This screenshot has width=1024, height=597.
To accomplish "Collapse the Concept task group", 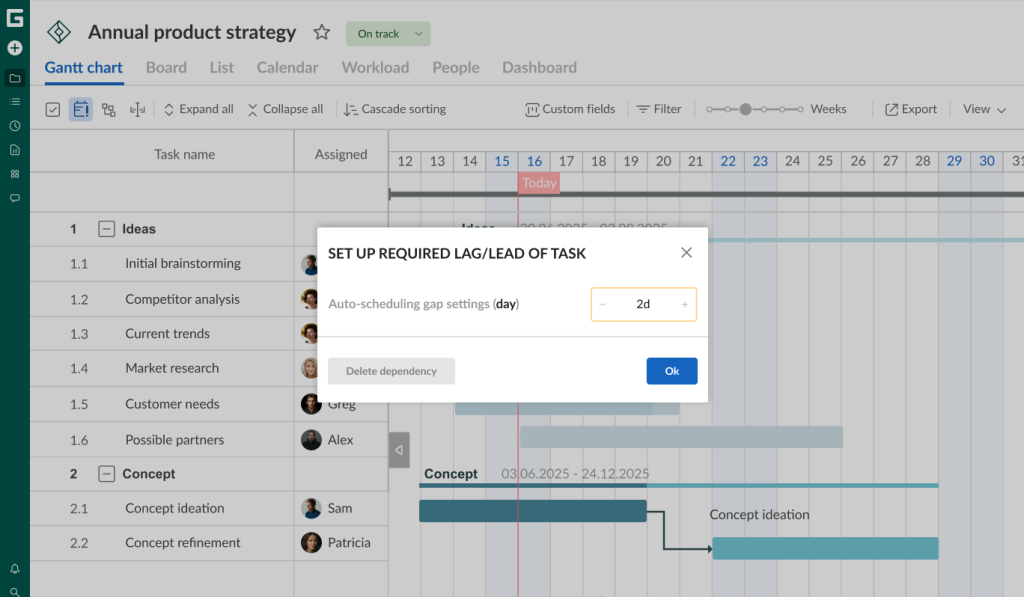I will (x=106, y=474).
